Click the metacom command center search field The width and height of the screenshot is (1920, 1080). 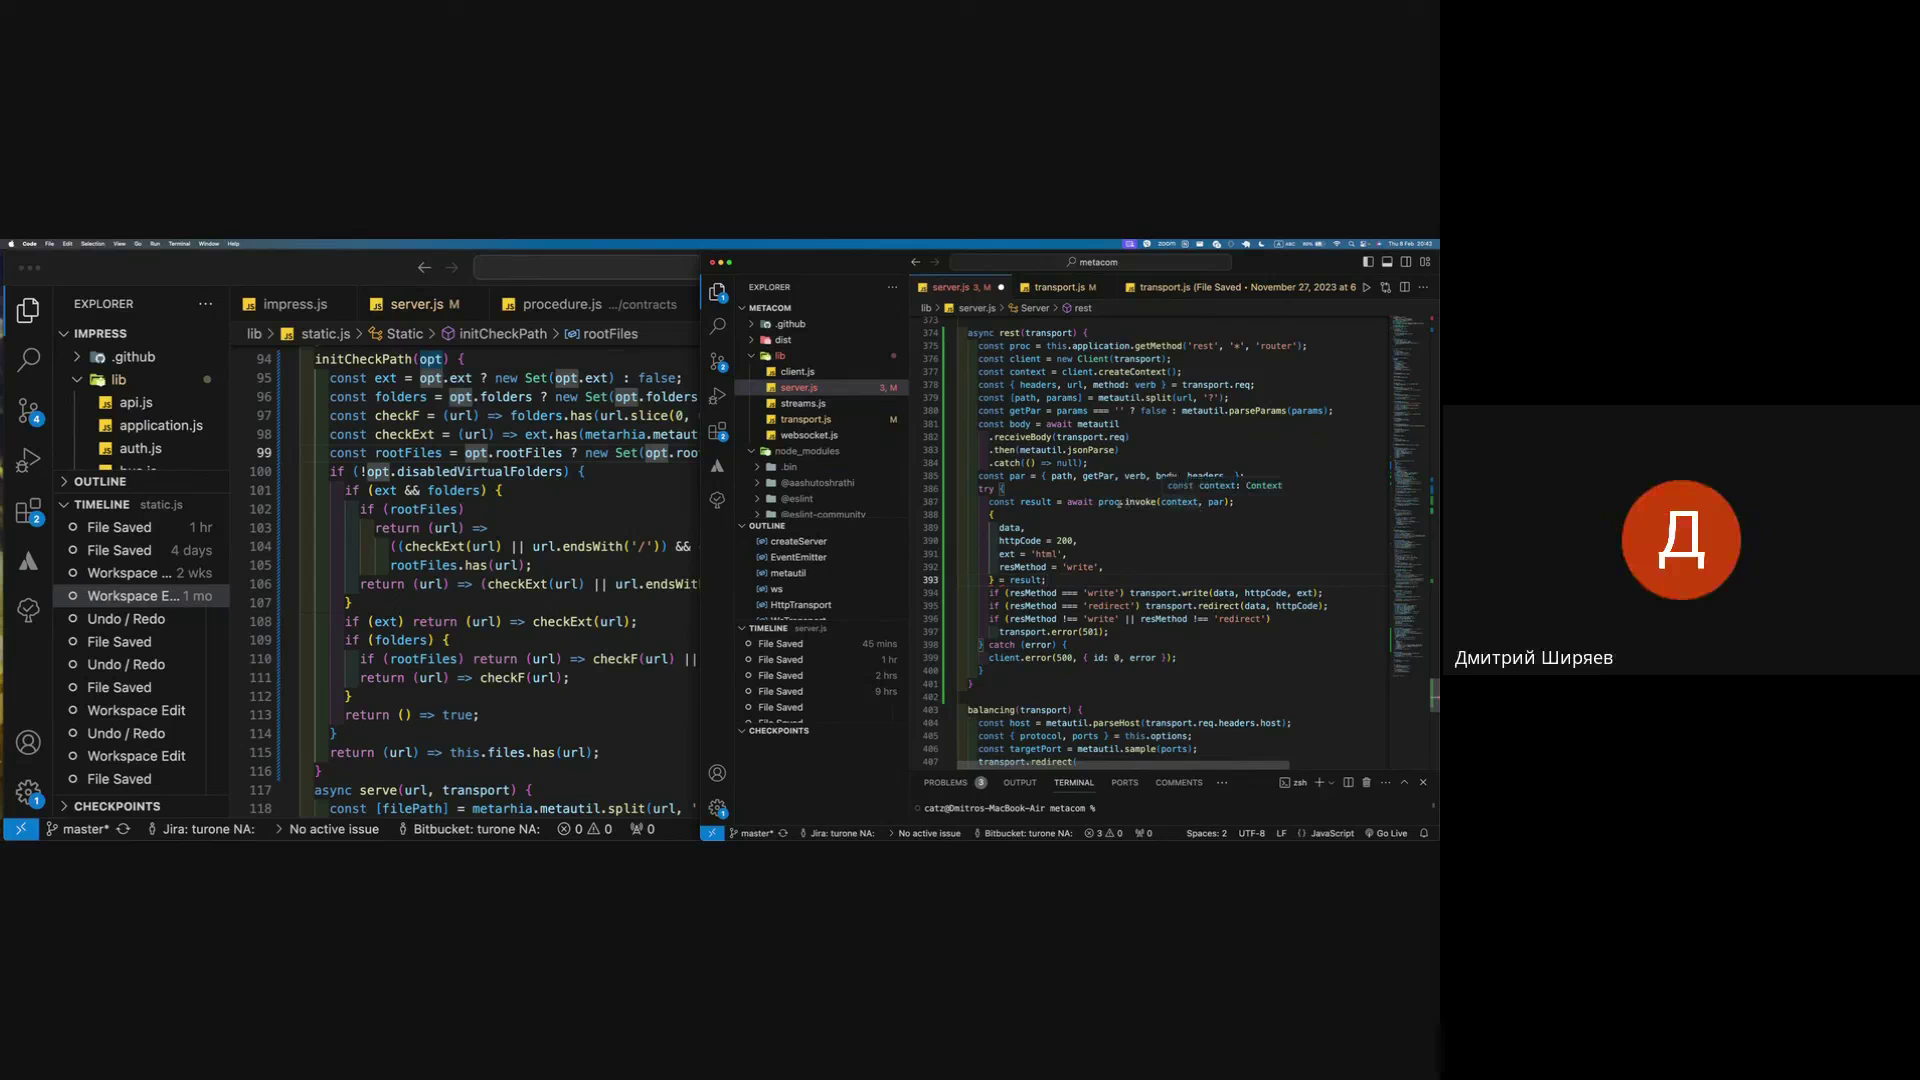coord(1092,262)
